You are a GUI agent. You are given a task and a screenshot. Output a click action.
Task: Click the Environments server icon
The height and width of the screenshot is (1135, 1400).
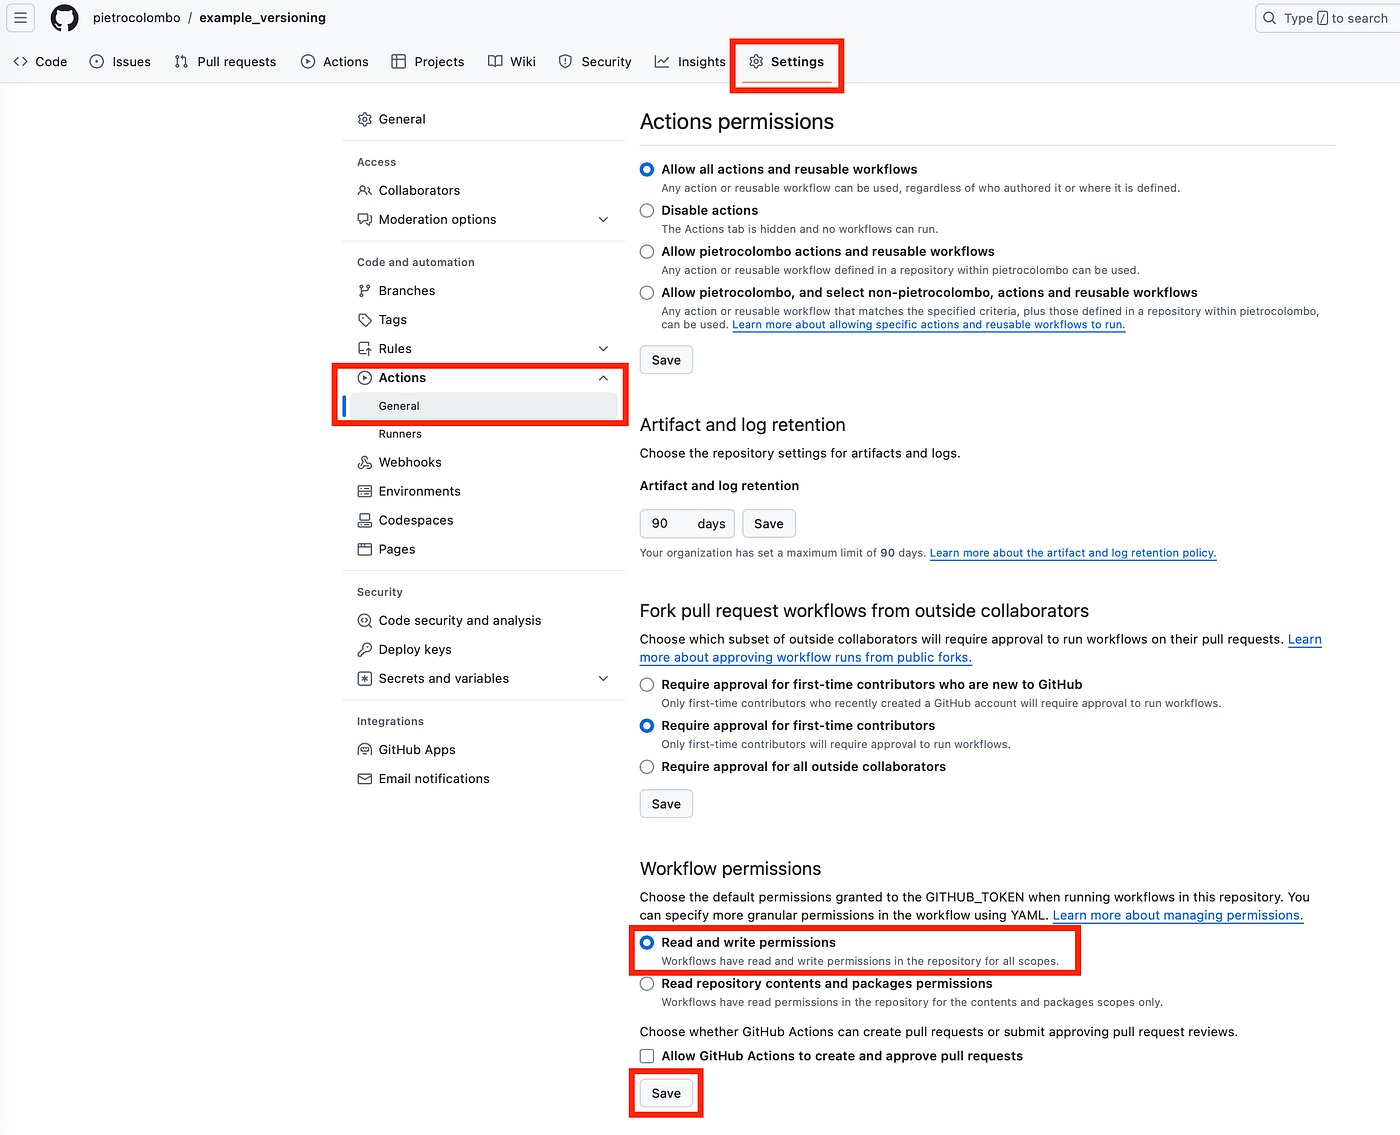(x=365, y=491)
